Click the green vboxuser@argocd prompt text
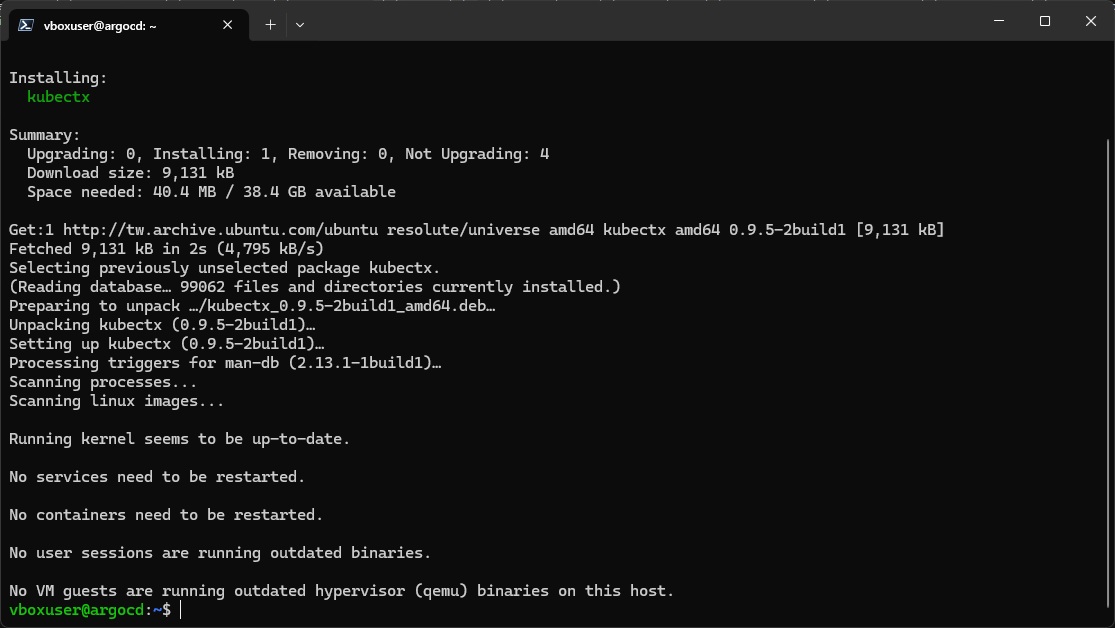 (77, 610)
